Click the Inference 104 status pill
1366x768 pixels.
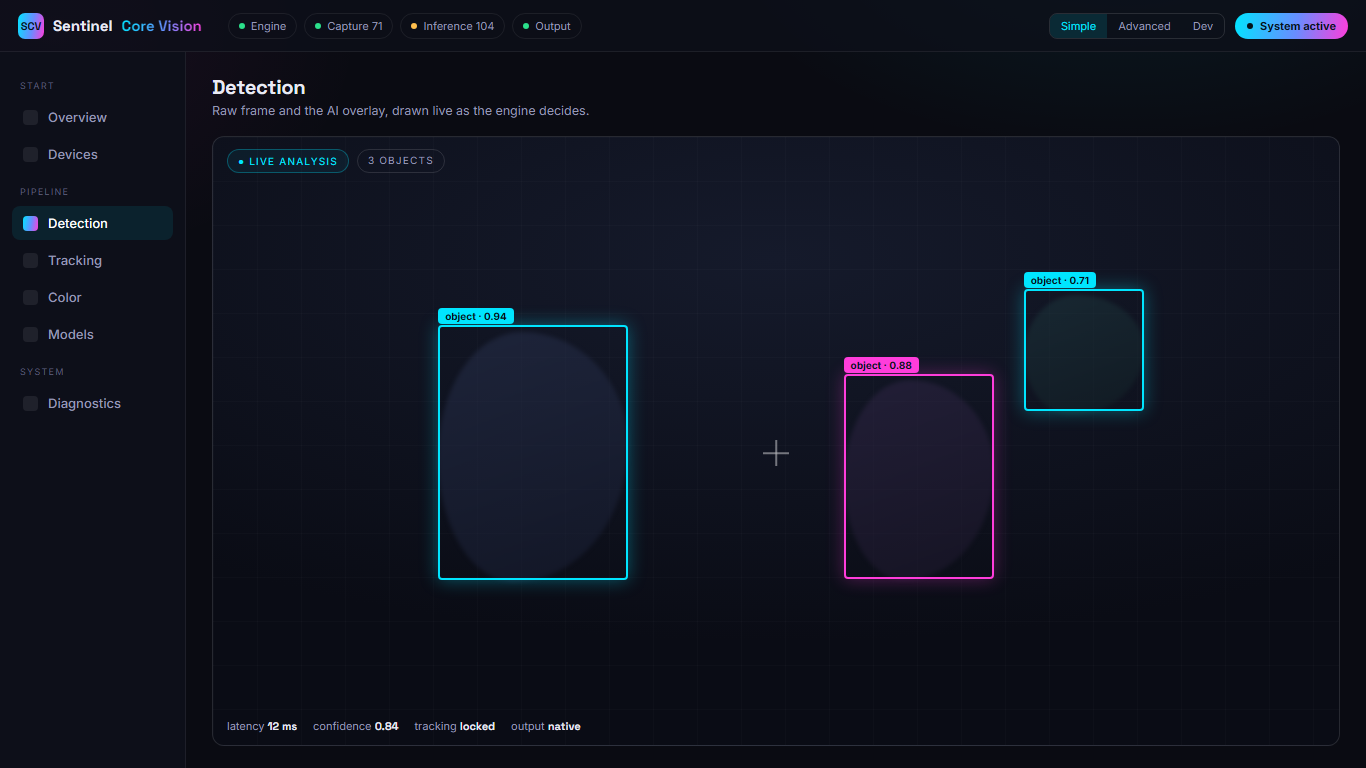click(x=452, y=26)
